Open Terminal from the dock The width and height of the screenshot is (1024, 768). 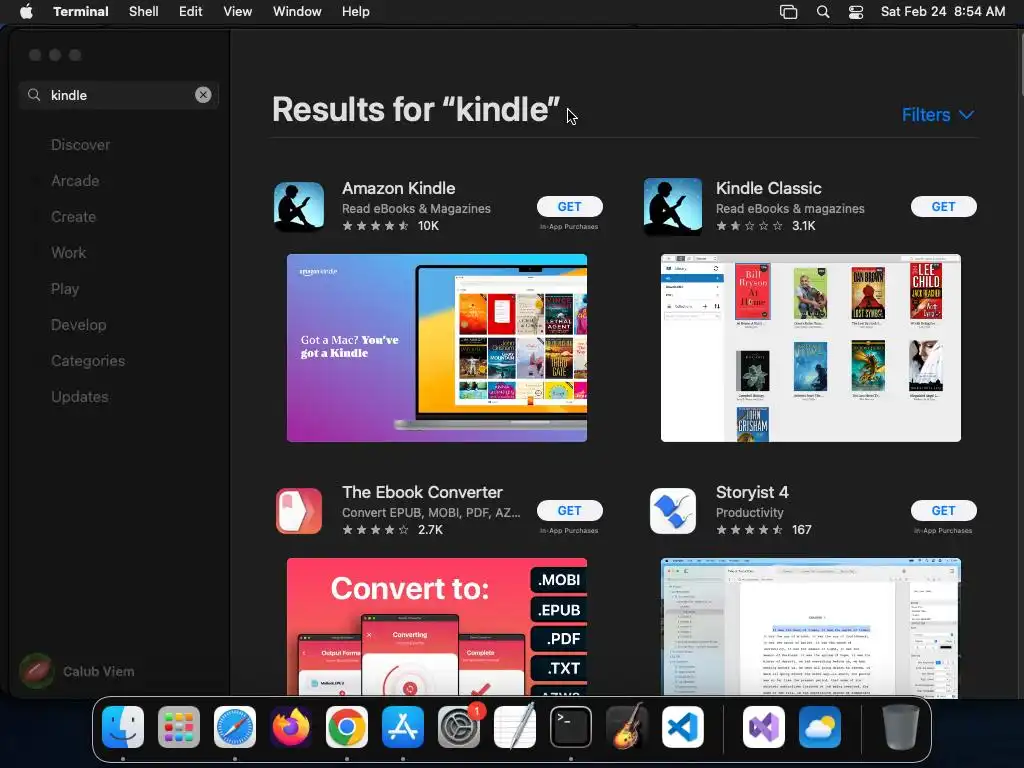[571, 727]
